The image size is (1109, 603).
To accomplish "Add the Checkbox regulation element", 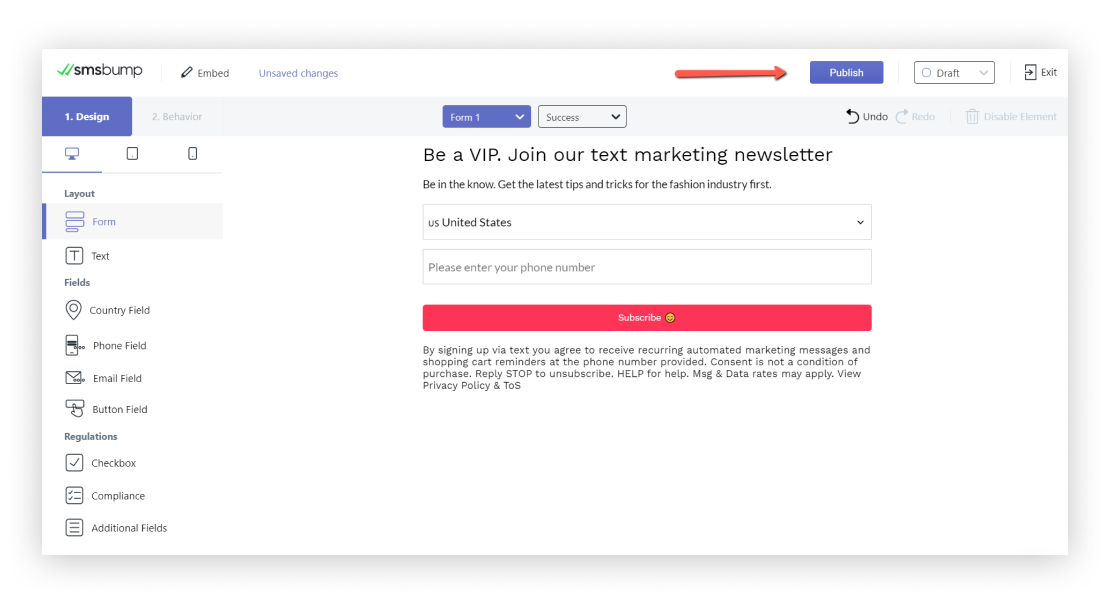I will coord(100,463).
